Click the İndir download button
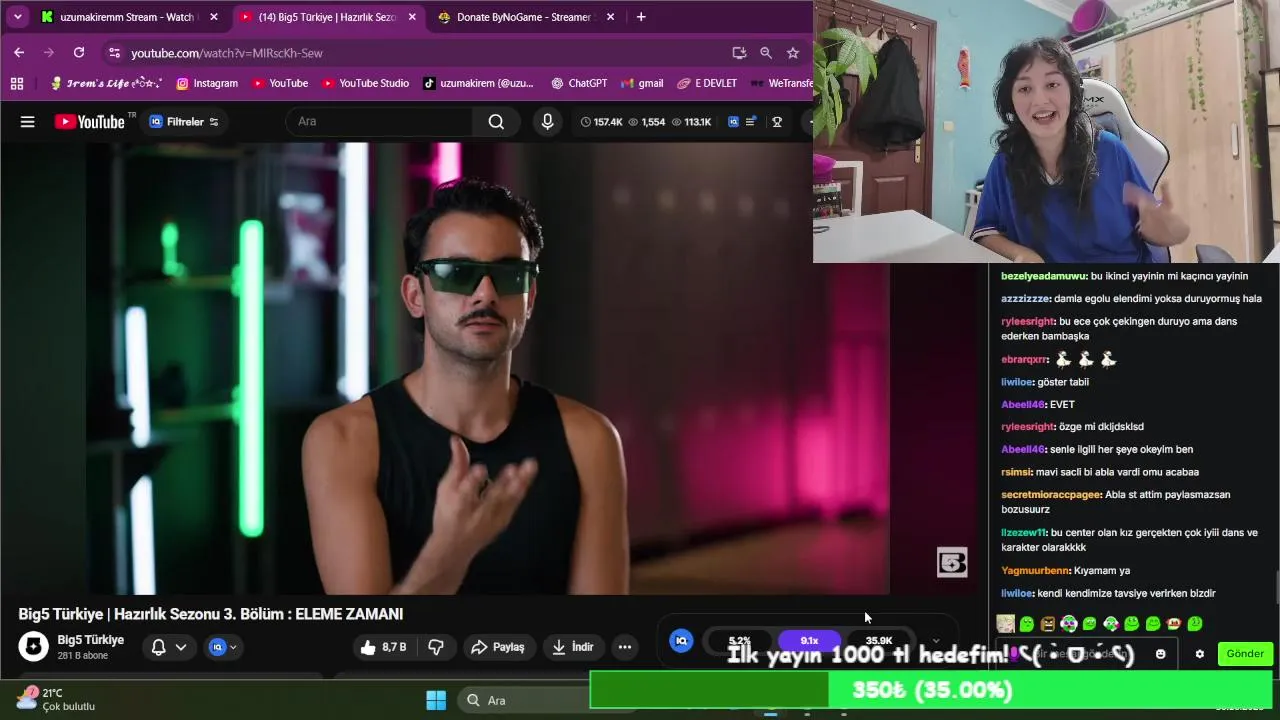Viewport: 1280px width, 720px height. (x=573, y=647)
